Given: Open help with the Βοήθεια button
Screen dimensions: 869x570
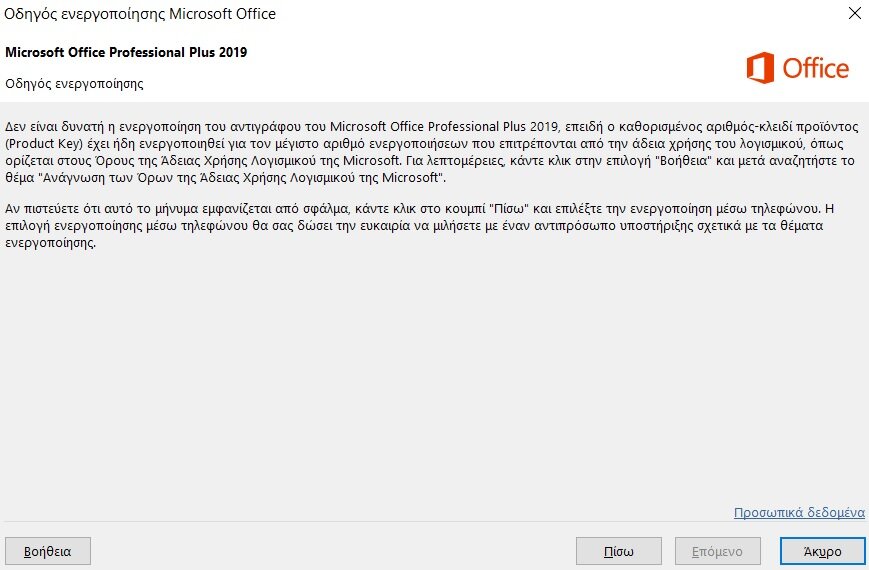Looking at the screenshot, I should pyautogui.click(x=48, y=551).
